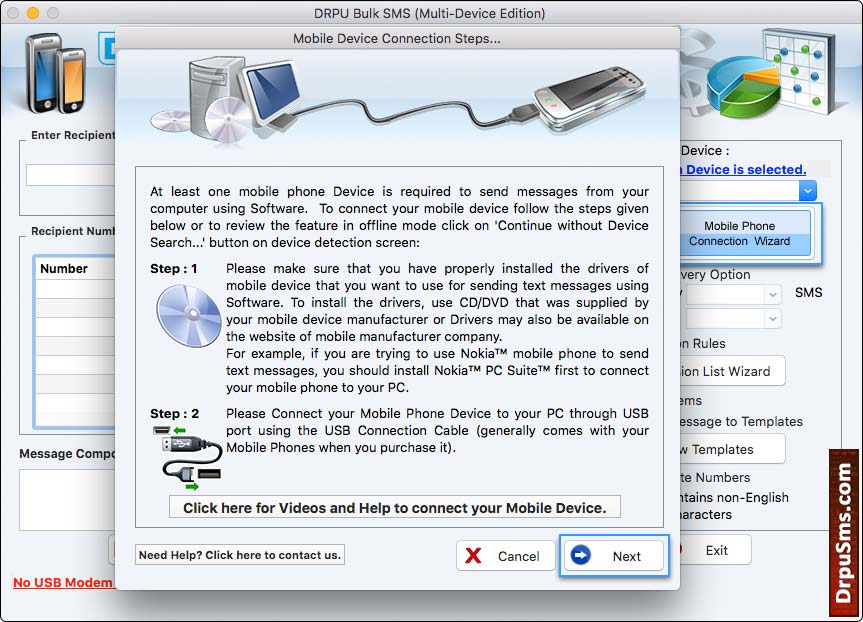Screen dimensions: 863x622
Task: Click the Next button in the dialog
Action: point(614,555)
